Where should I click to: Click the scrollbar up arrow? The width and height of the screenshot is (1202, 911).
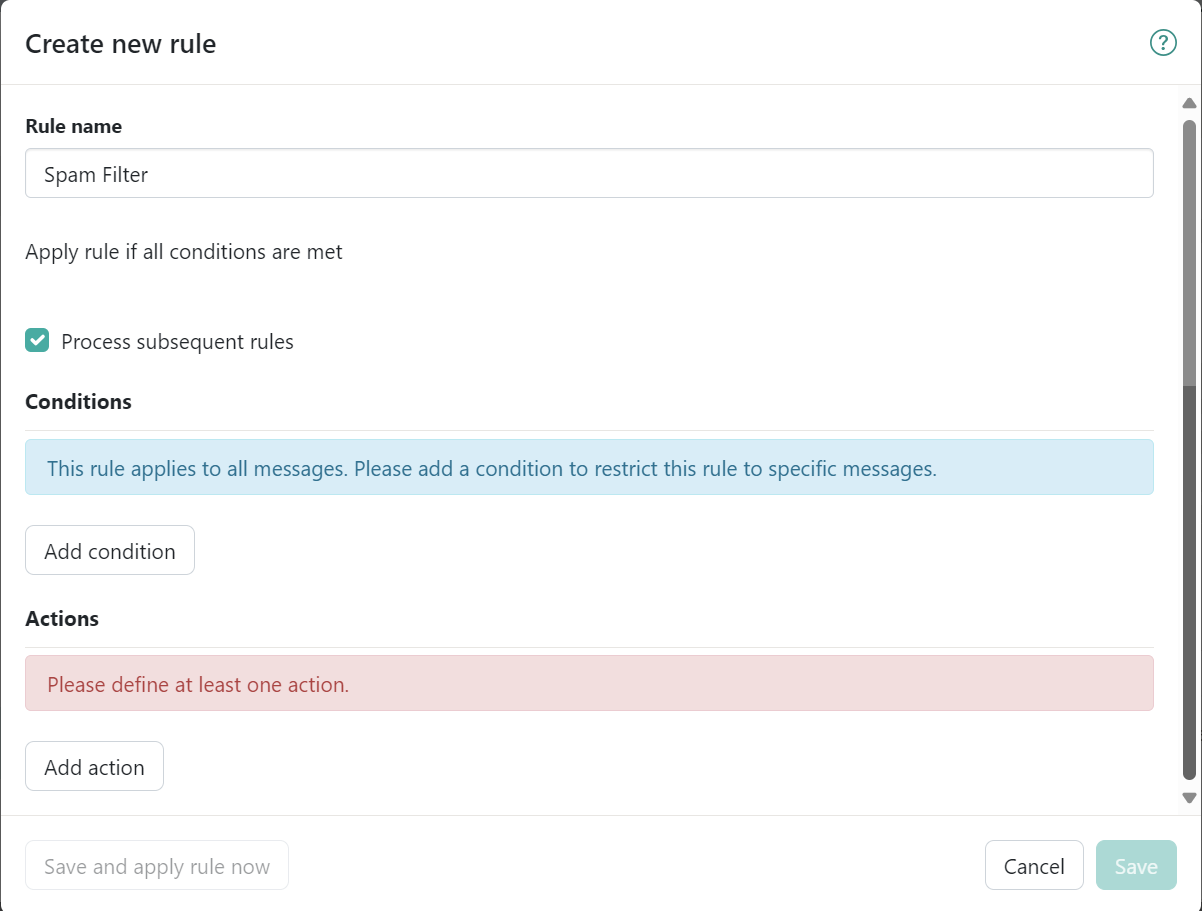[x=1189, y=102]
